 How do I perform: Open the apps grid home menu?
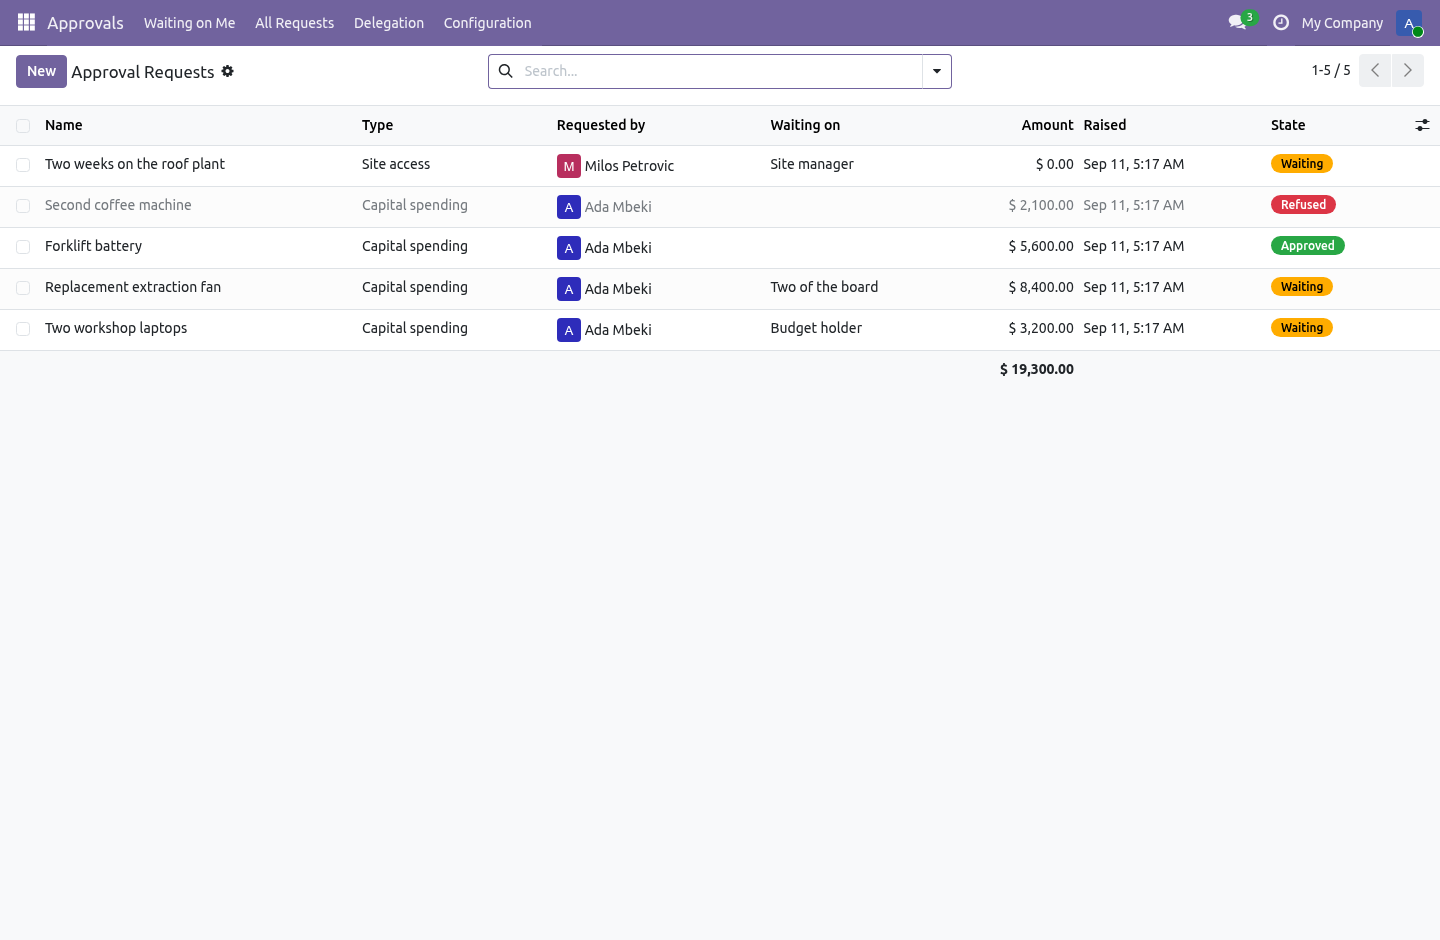26,22
